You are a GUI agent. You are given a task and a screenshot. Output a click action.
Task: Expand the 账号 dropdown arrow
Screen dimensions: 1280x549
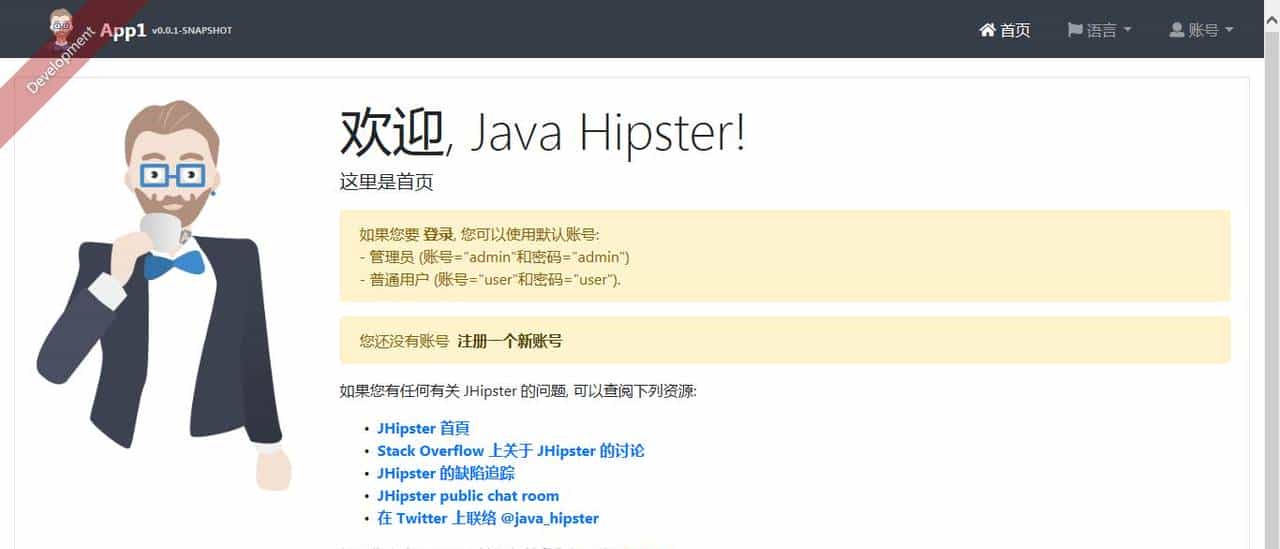click(x=1229, y=30)
